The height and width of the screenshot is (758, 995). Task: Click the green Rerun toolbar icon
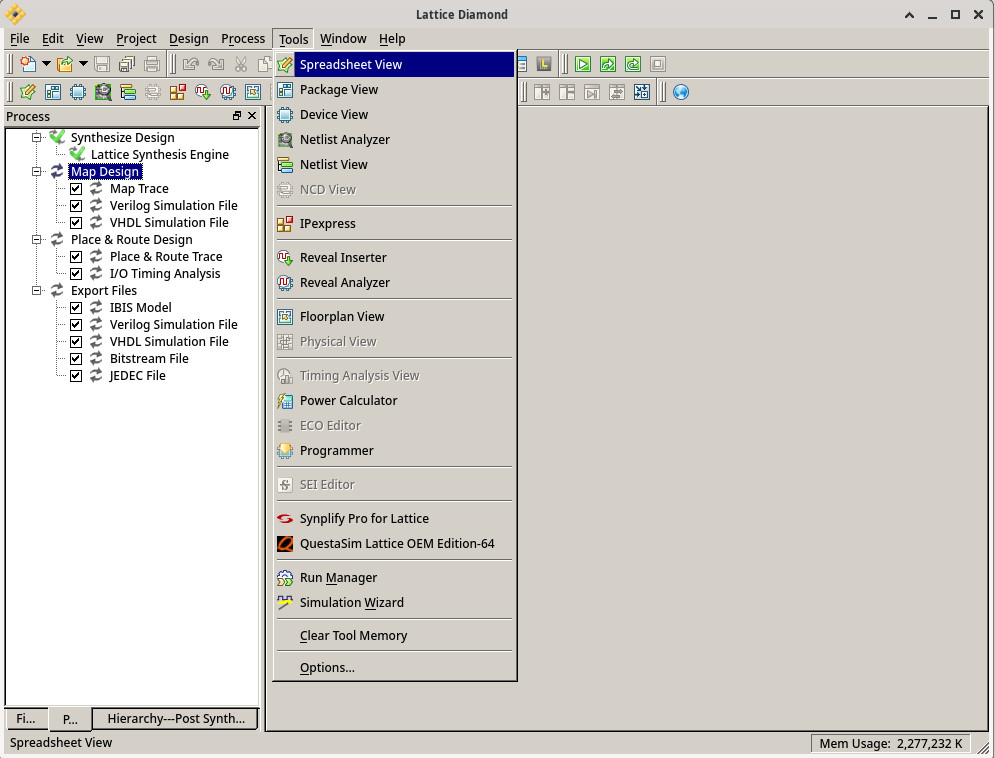click(x=608, y=64)
